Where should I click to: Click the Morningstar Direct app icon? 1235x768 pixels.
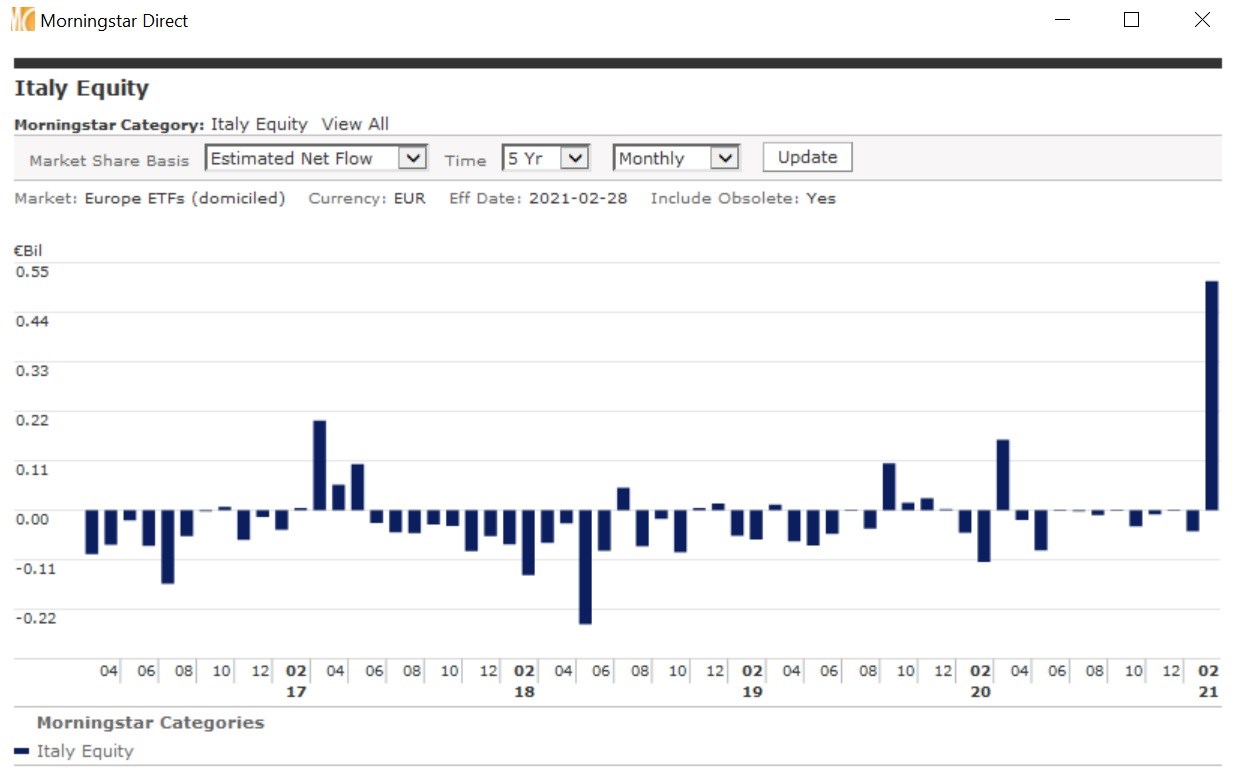tap(22, 20)
